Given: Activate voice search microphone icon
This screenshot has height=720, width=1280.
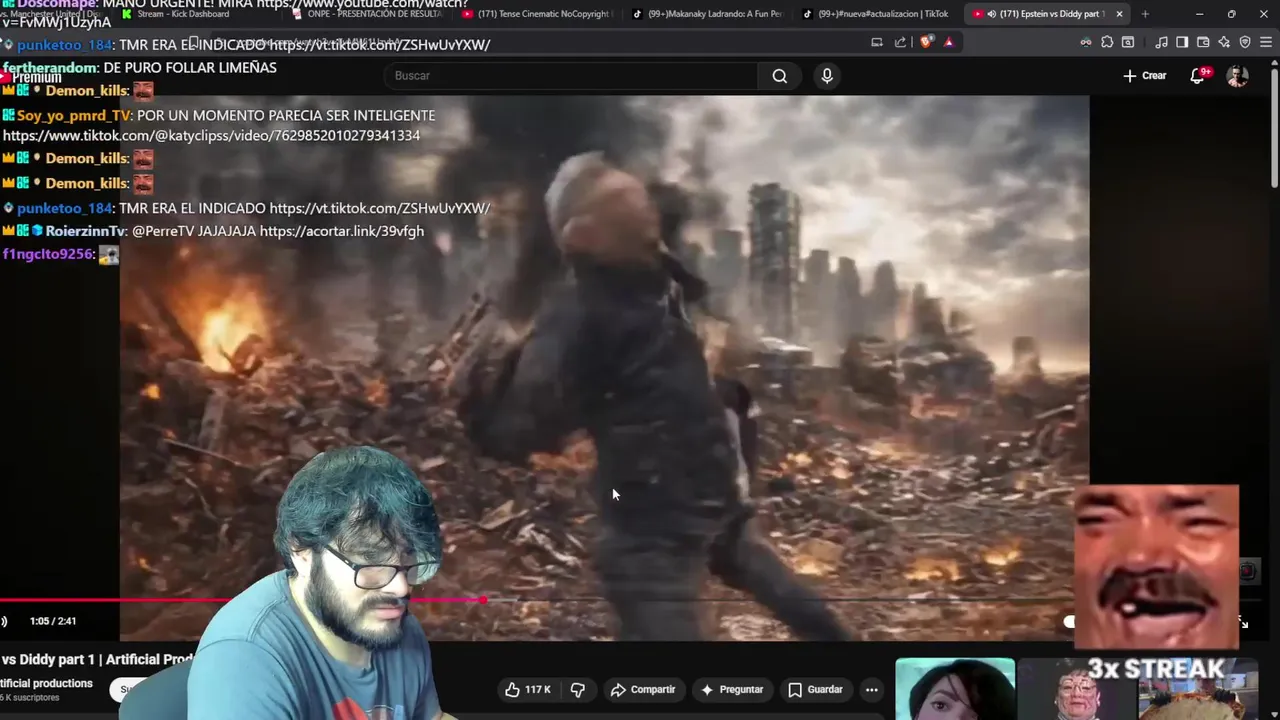Looking at the screenshot, I should 827,76.
